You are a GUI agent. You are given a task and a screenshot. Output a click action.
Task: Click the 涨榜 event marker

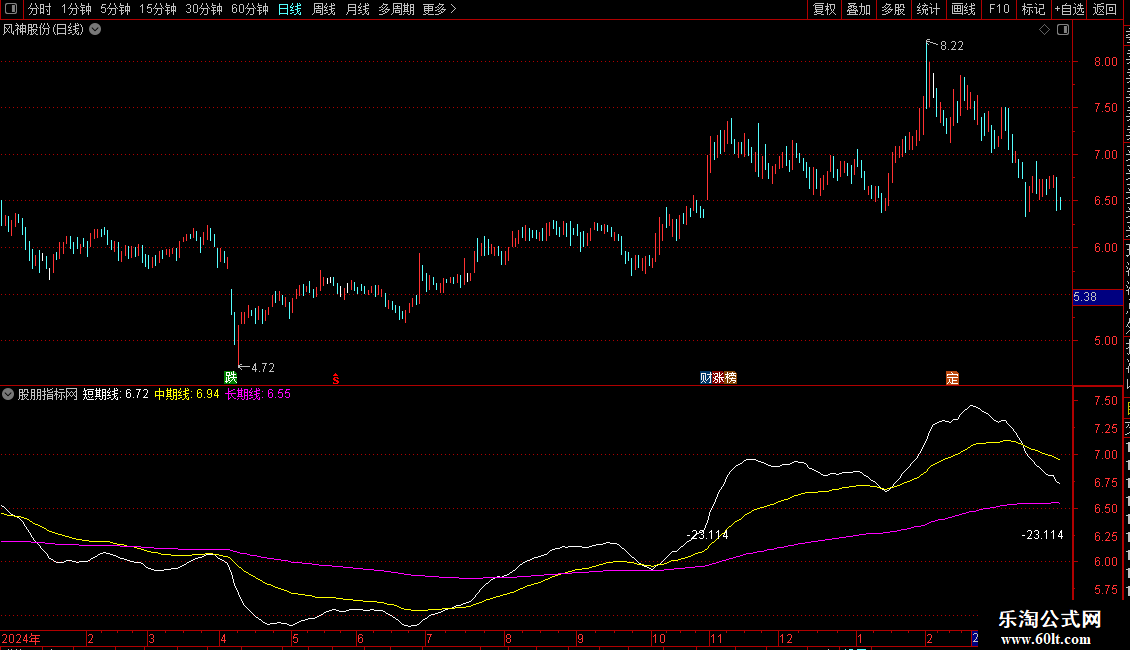(x=724, y=378)
